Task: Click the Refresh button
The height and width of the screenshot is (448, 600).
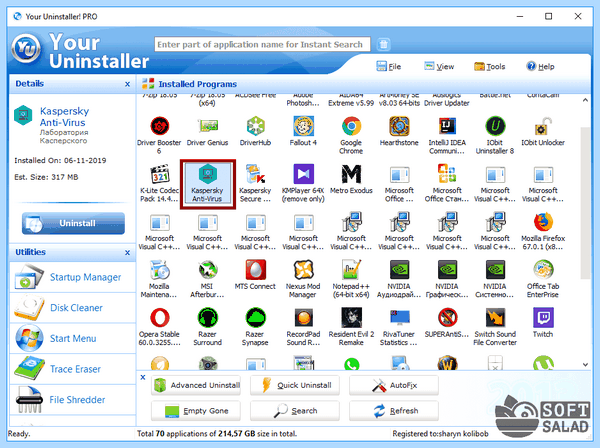Action: click(x=394, y=411)
